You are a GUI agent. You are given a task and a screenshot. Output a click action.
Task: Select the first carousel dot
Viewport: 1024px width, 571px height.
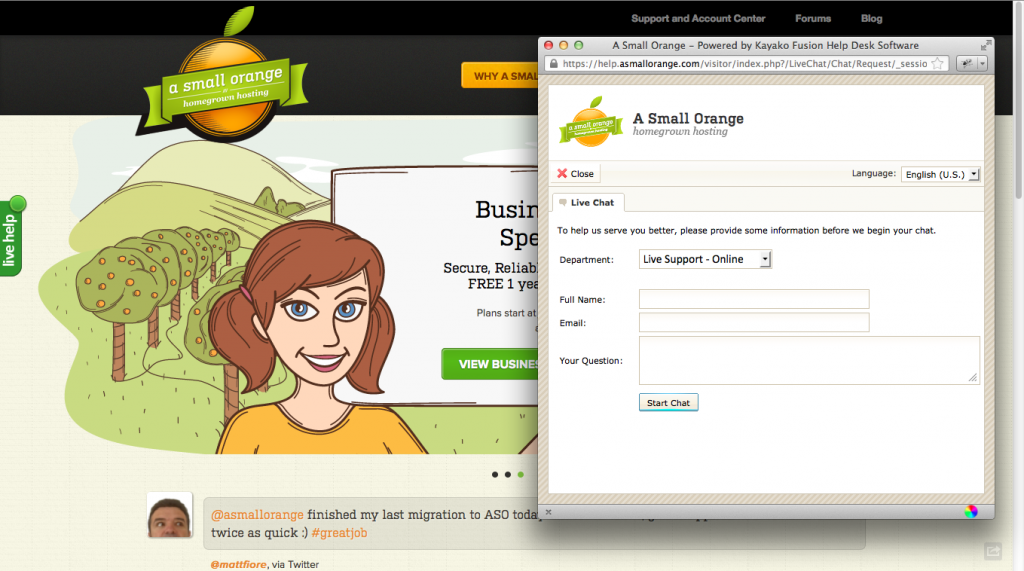point(495,474)
